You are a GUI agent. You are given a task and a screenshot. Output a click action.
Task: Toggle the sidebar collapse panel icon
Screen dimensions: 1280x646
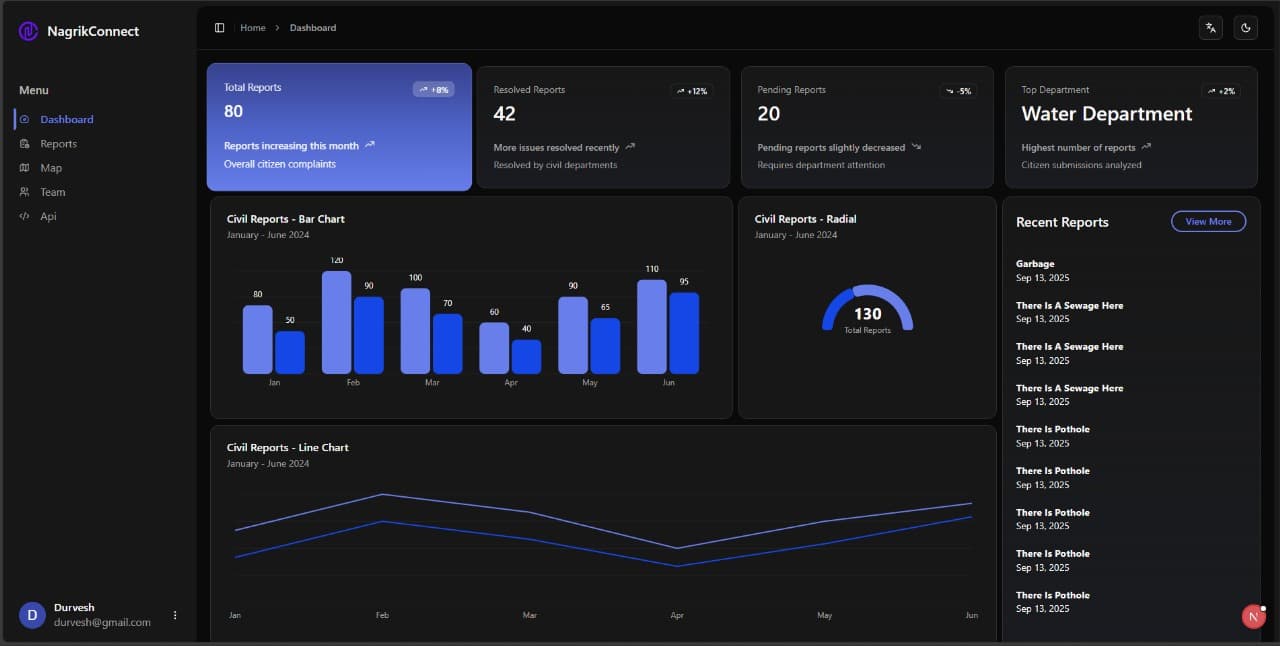(220, 28)
